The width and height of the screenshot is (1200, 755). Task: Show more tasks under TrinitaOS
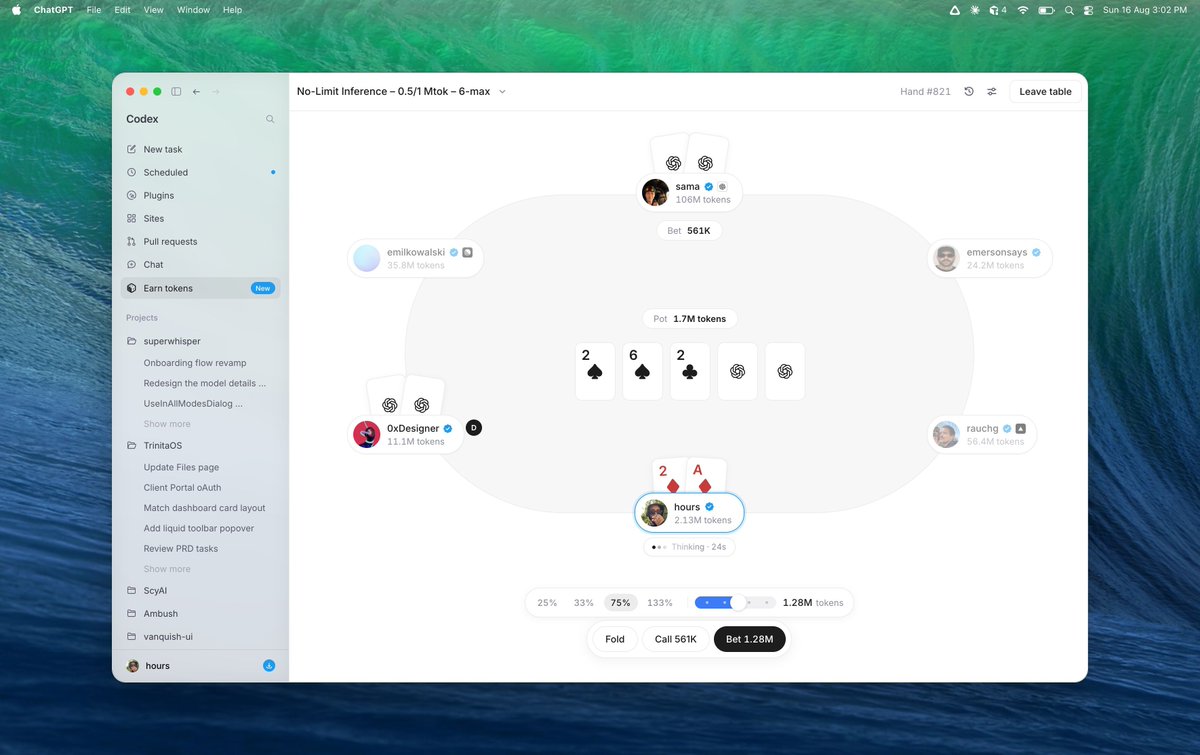pyautogui.click(x=167, y=569)
